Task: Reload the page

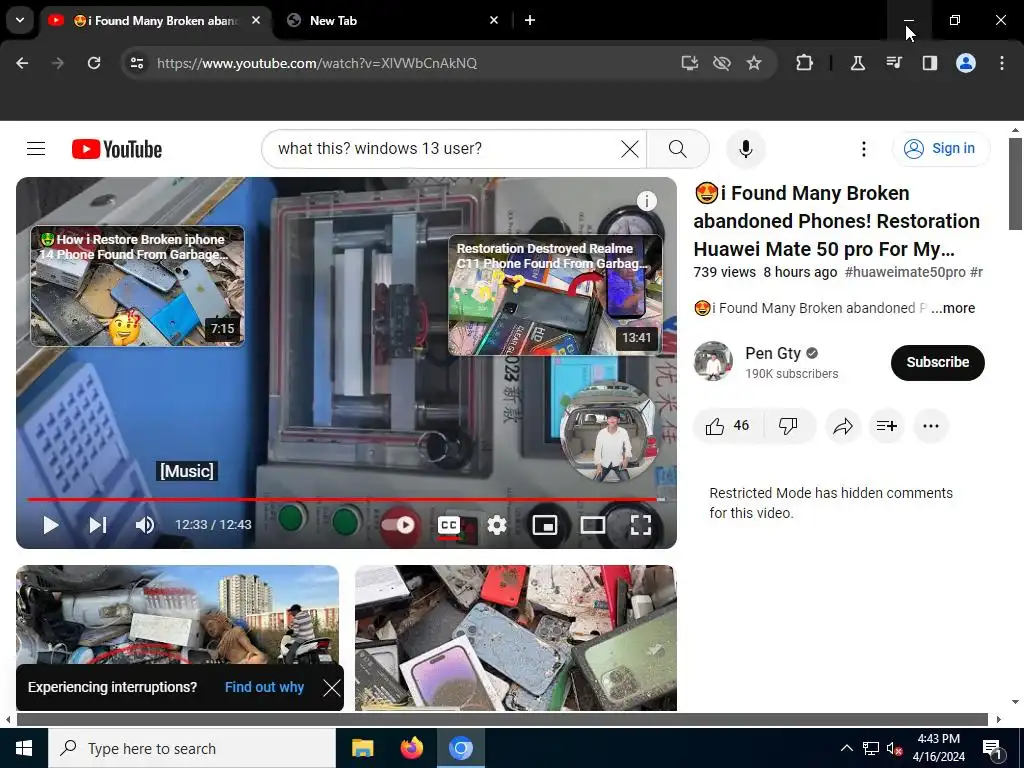Action: (94, 63)
